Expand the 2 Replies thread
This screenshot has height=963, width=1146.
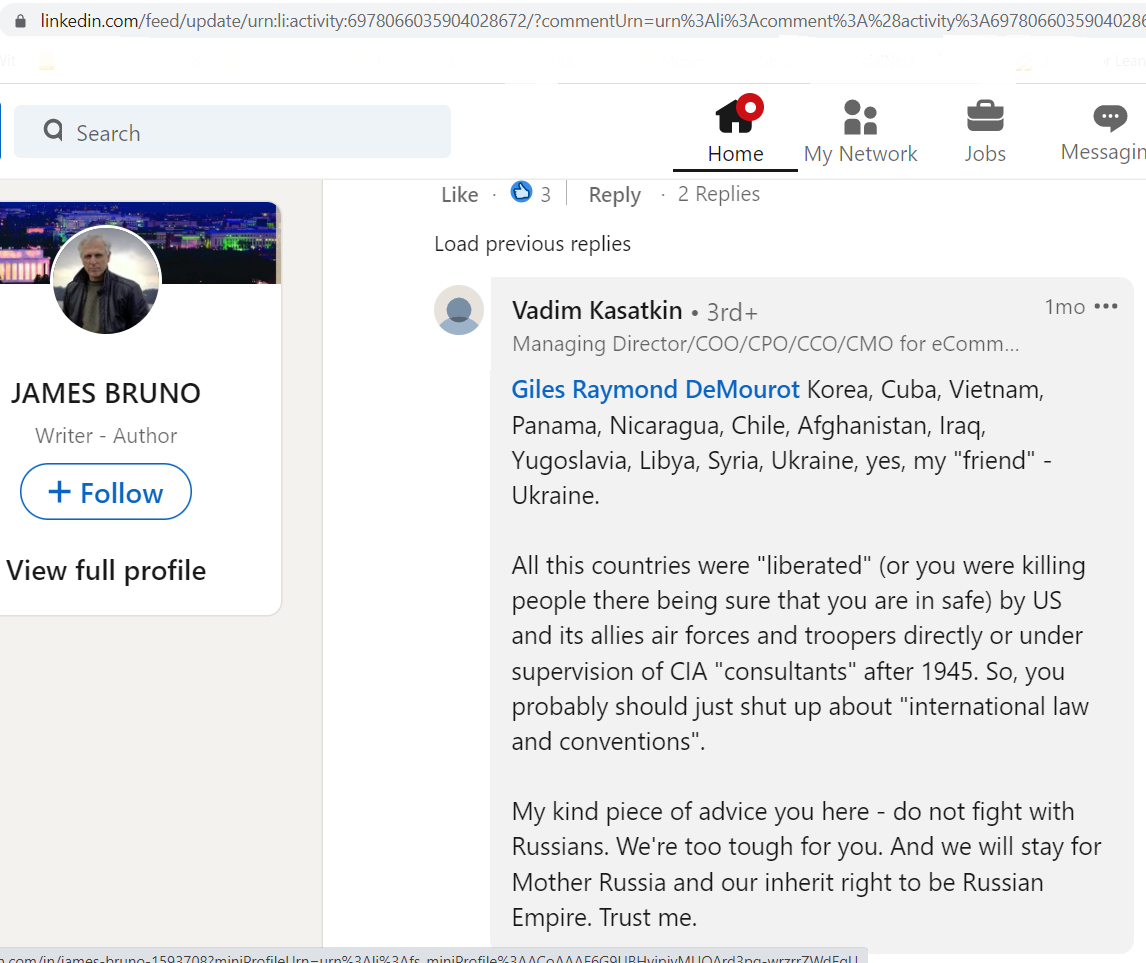718,194
